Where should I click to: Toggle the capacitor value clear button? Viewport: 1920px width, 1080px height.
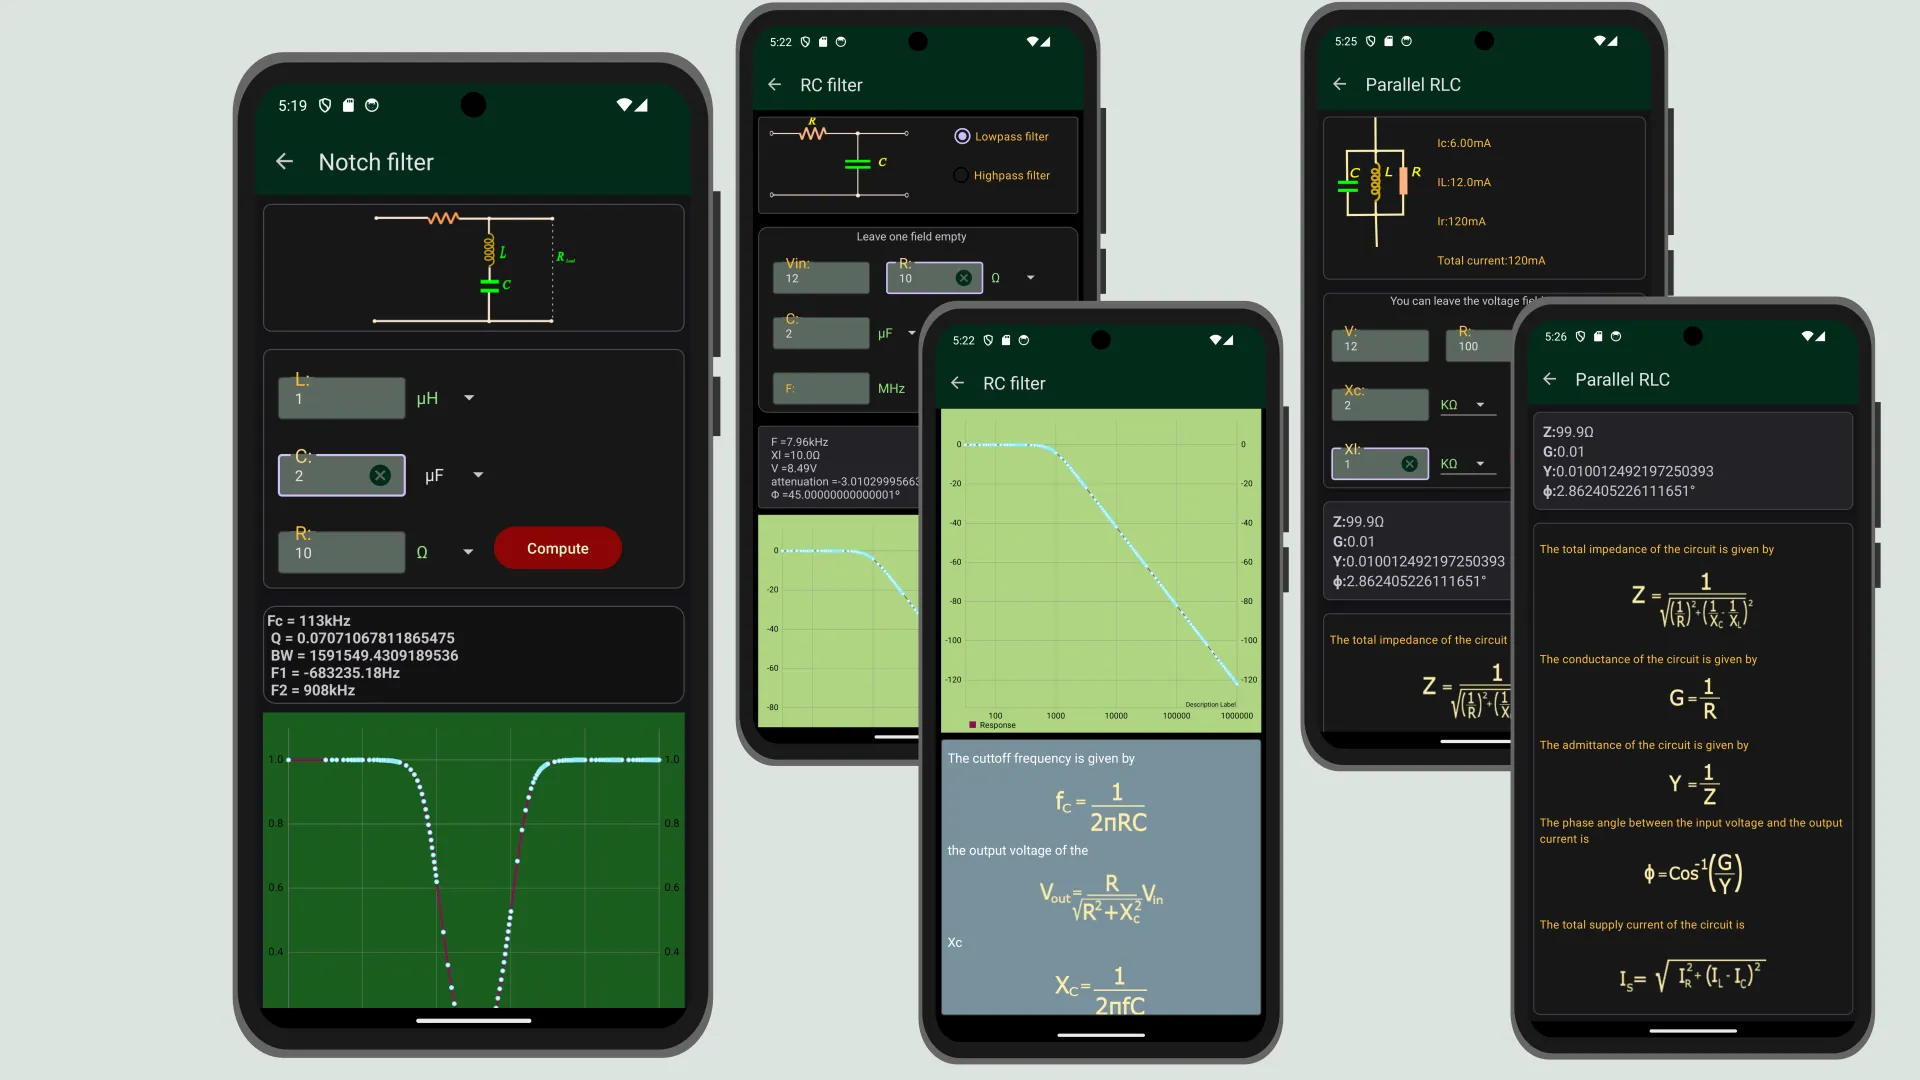[380, 475]
